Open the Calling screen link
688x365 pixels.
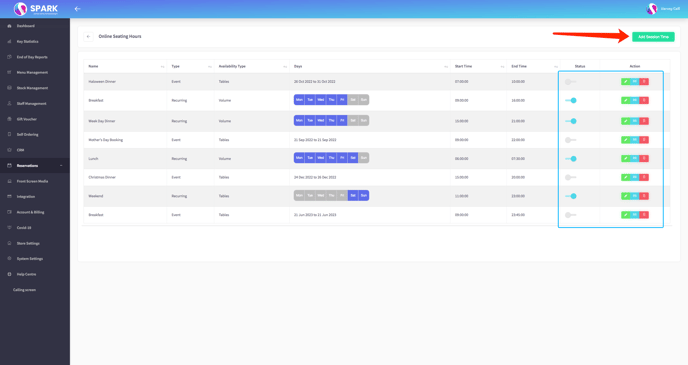coord(24,290)
